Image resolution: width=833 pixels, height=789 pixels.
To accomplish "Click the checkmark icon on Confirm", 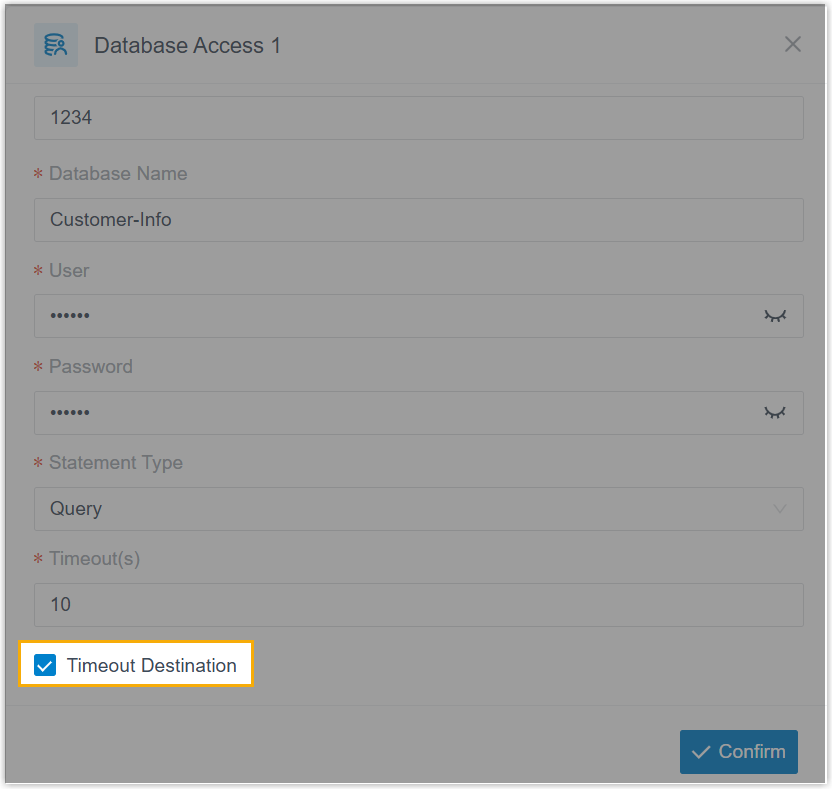I will (x=701, y=752).
